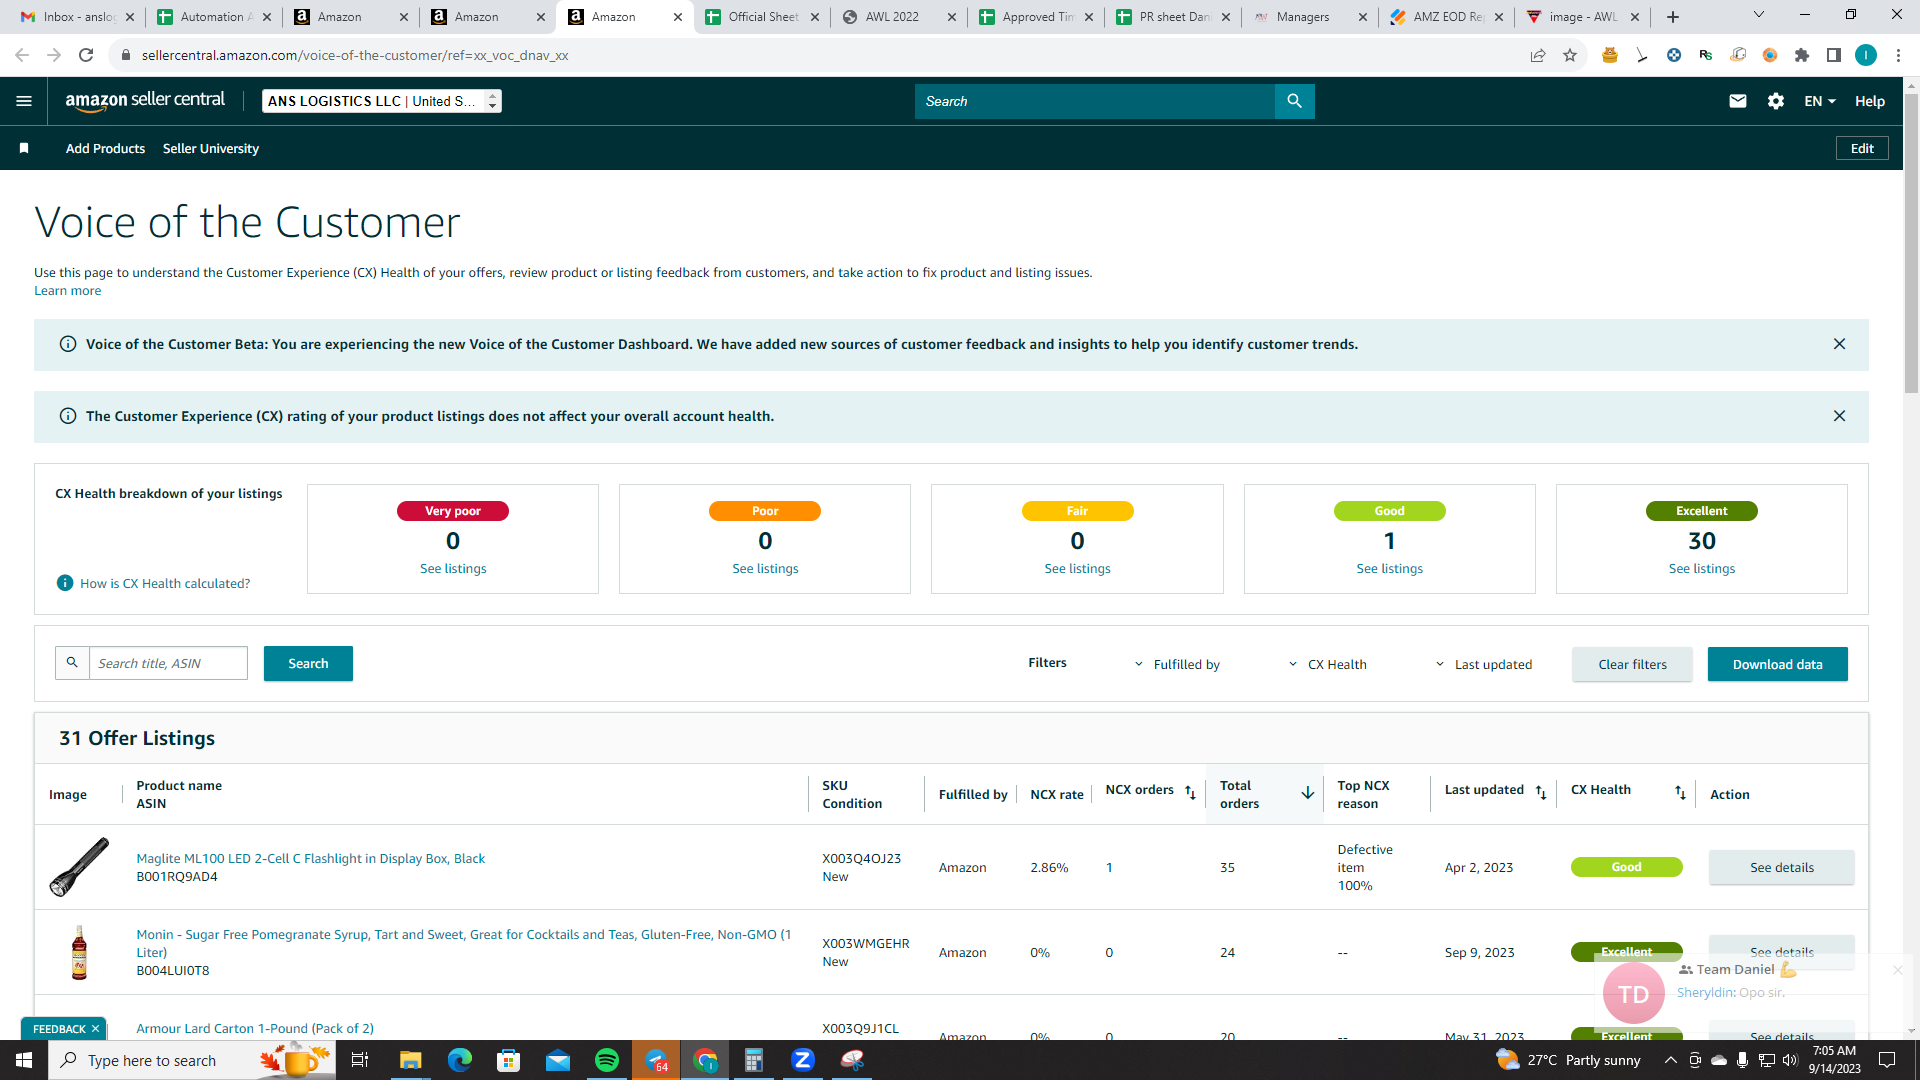1920x1080 pixels.
Task: Expand the Fulfilled by filter
Action: (x=1177, y=664)
